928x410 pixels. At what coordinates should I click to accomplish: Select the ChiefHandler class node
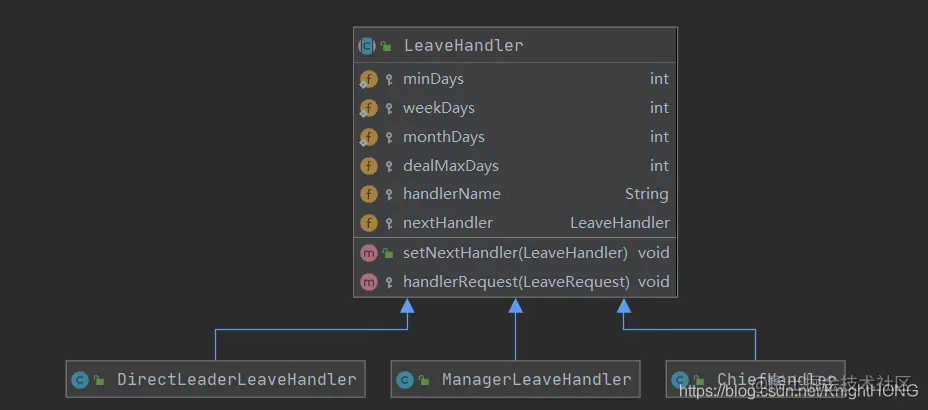click(x=756, y=379)
